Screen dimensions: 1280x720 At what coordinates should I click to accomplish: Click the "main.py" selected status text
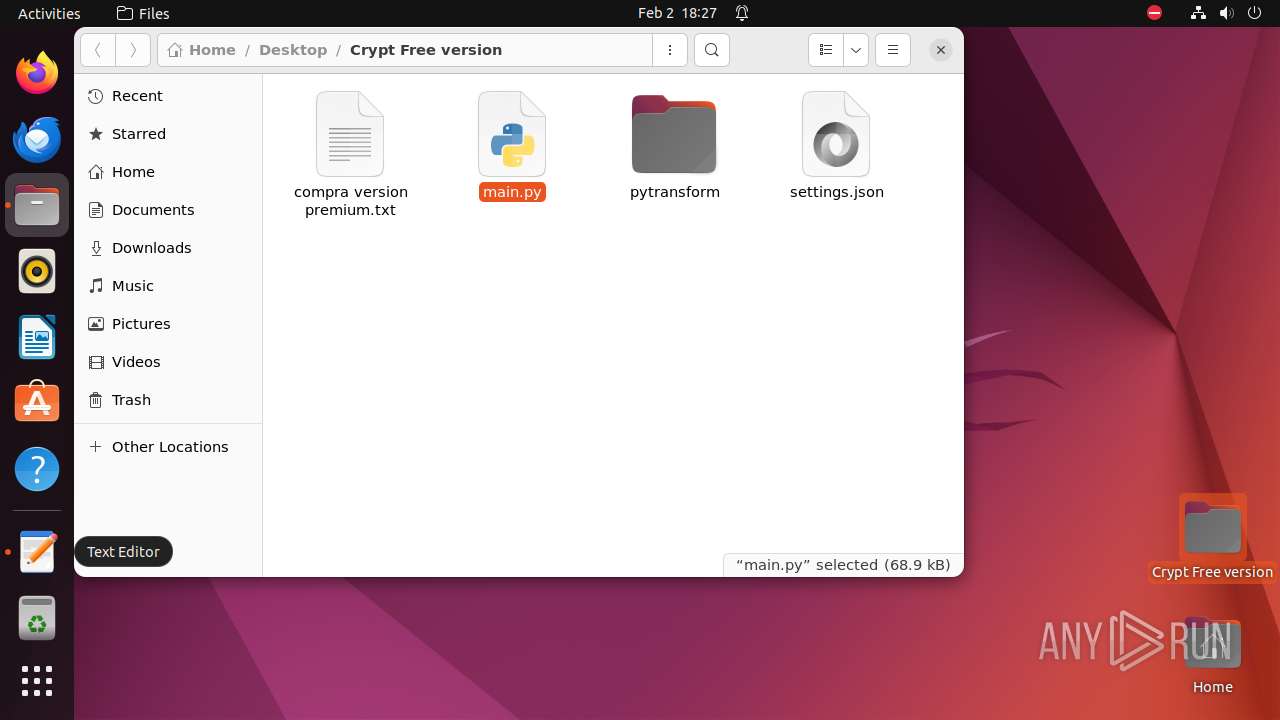coord(843,565)
